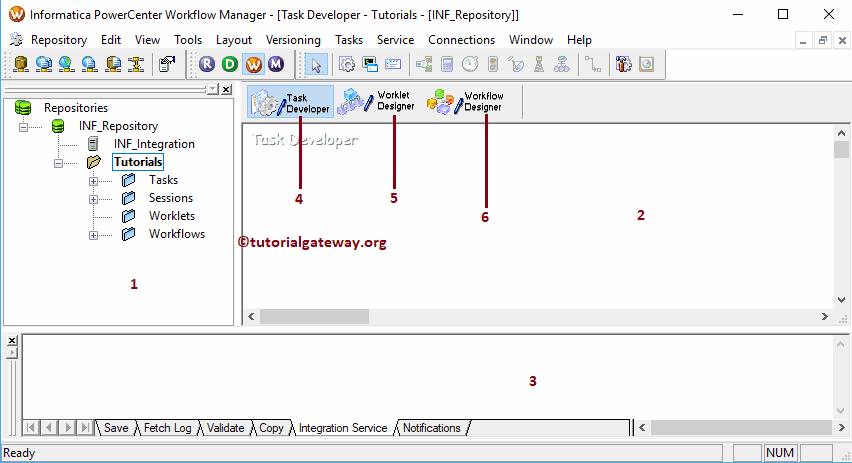Select the orange W Workflow Manager icon
The width and height of the screenshot is (852, 463).
pyautogui.click(x=253, y=64)
